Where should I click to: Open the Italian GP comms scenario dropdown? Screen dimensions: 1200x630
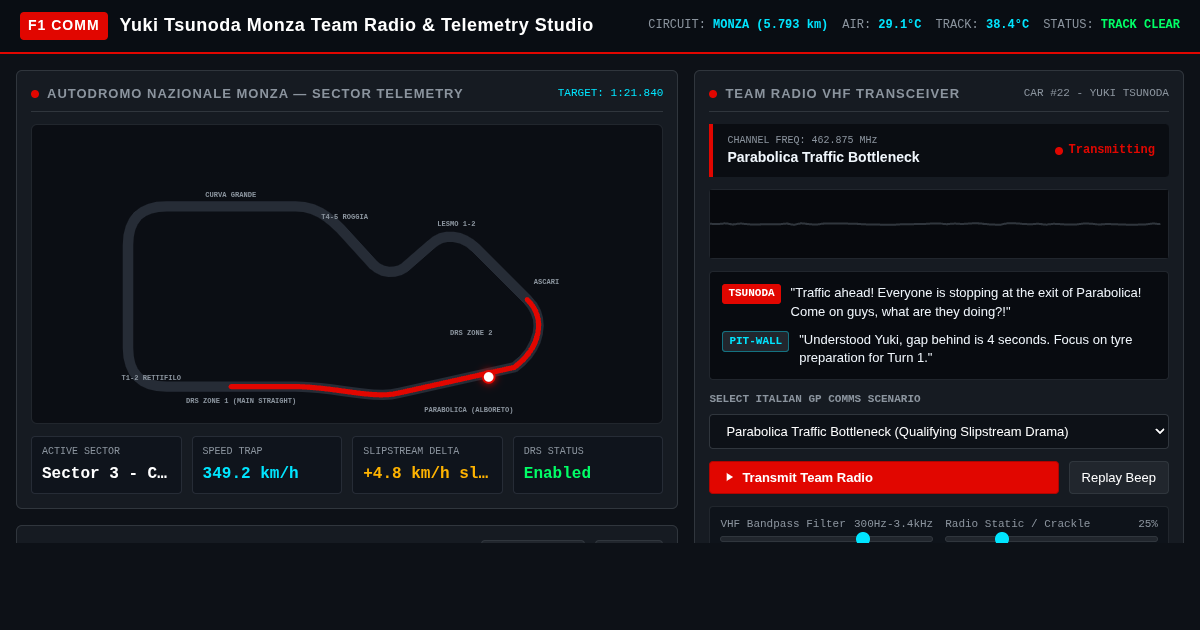pyautogui.click(x=939, y=431)
